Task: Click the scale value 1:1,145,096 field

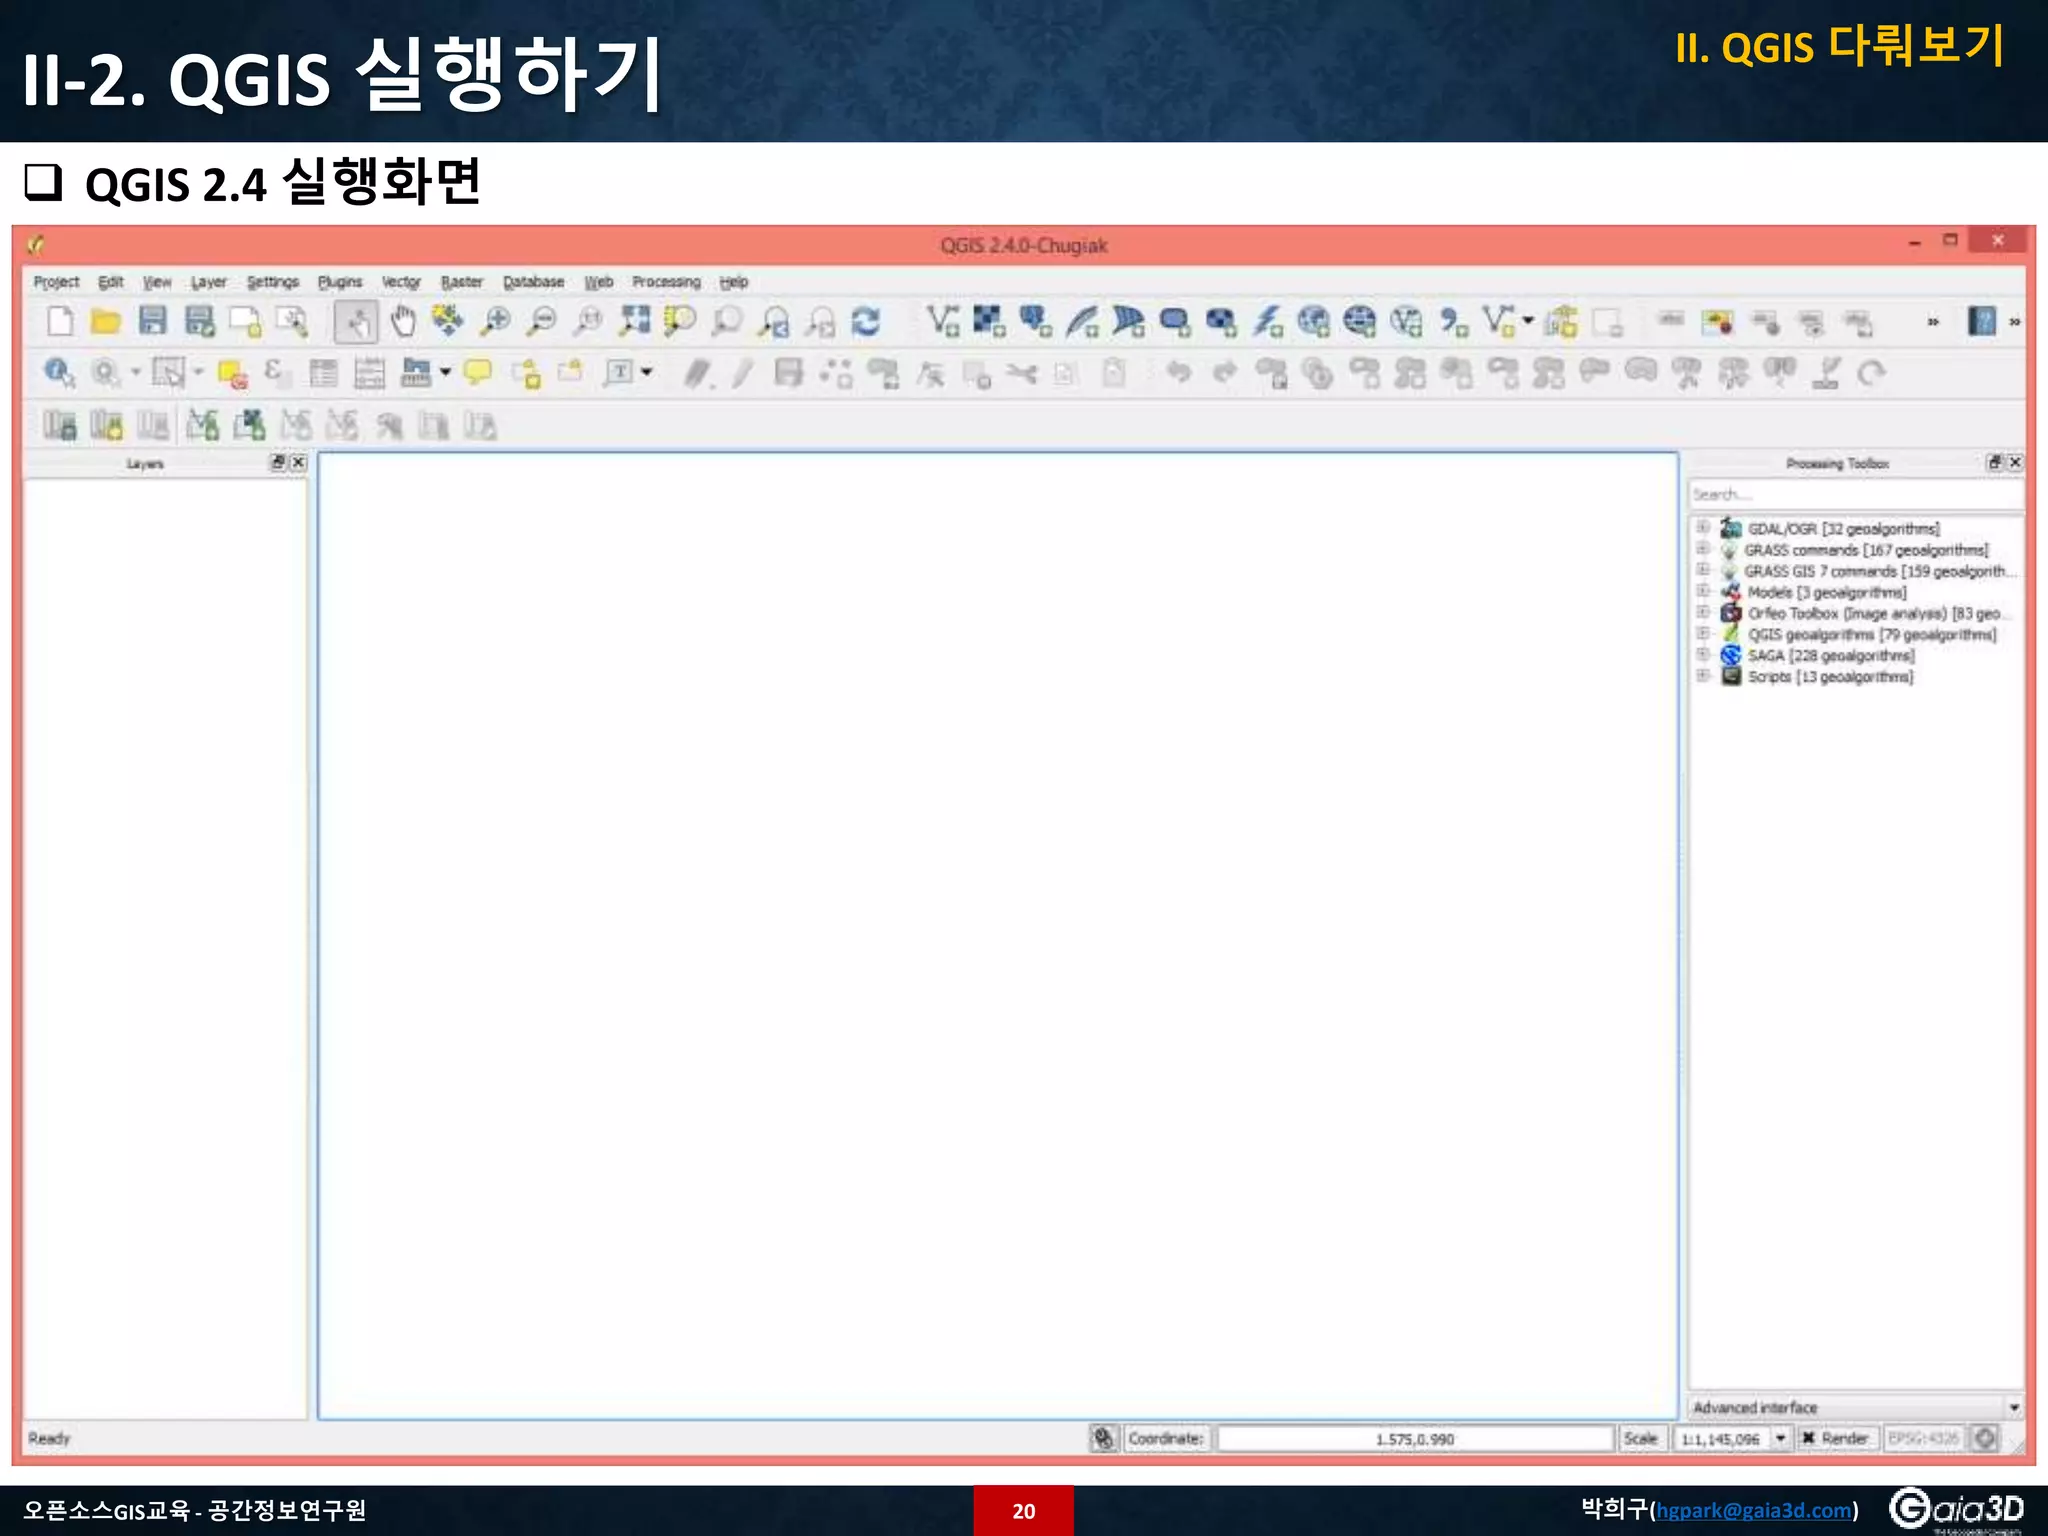Action: click(x=1722, y=1439)
